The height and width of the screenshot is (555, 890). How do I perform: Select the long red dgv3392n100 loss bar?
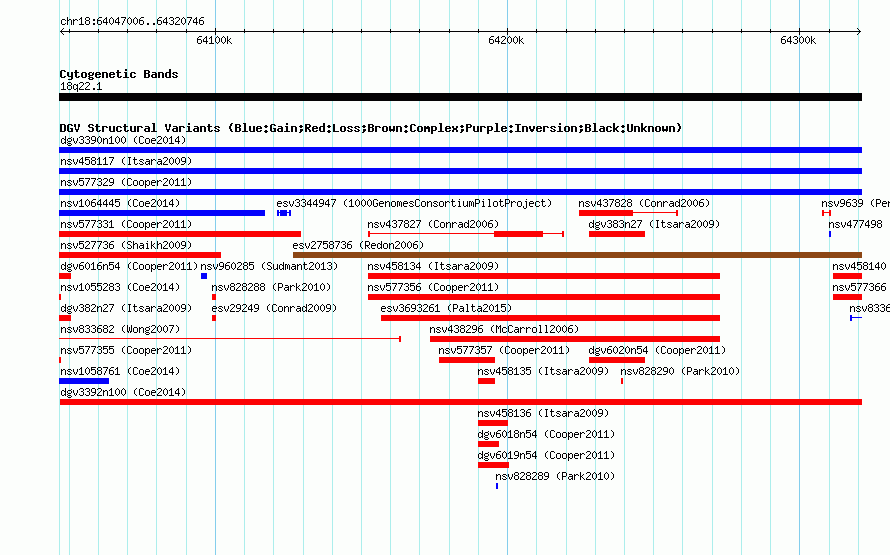(460, 402)
